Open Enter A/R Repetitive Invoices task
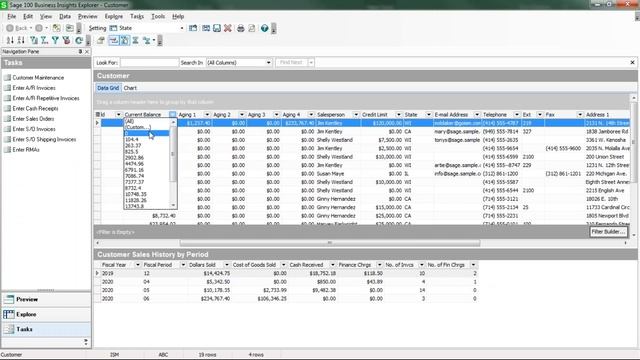Viewport: 640px width, 360px height. pos(46,98)
